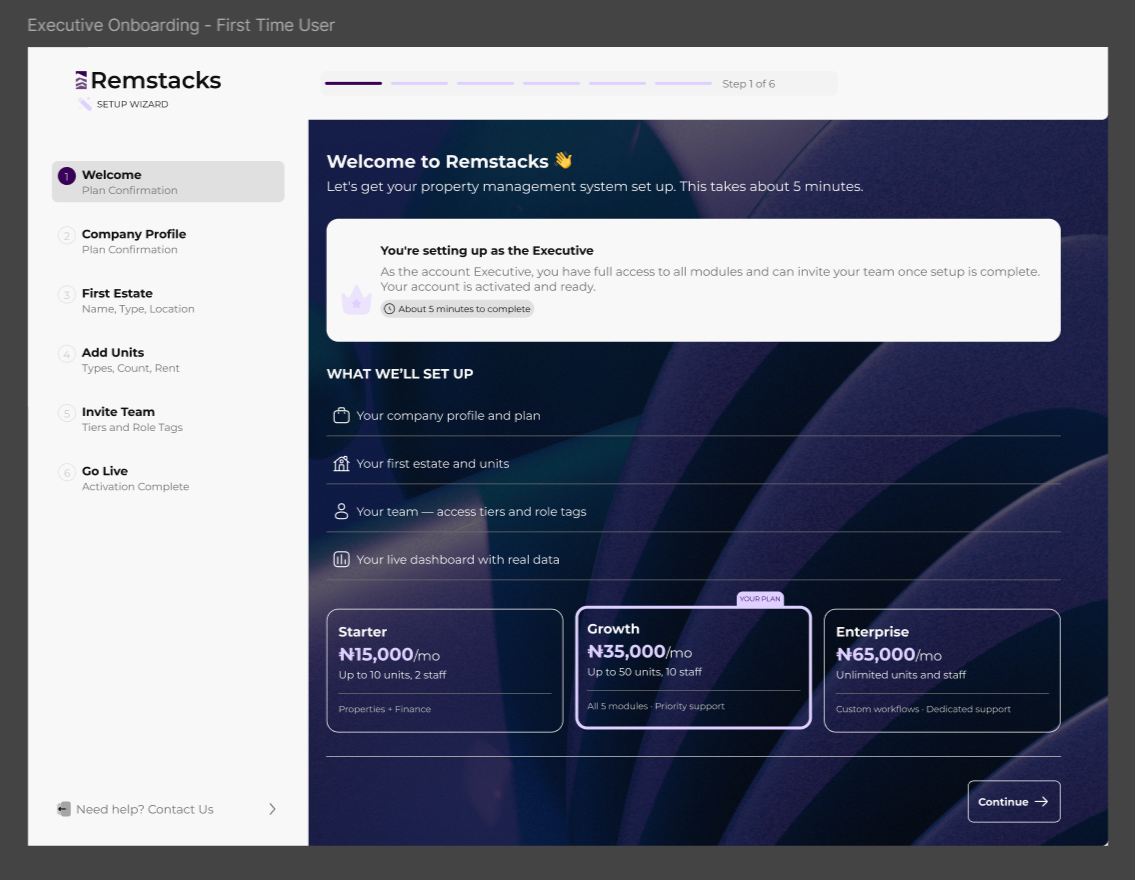
Task: Choose the Growth plan card
Action: click(x=693, y=667)
